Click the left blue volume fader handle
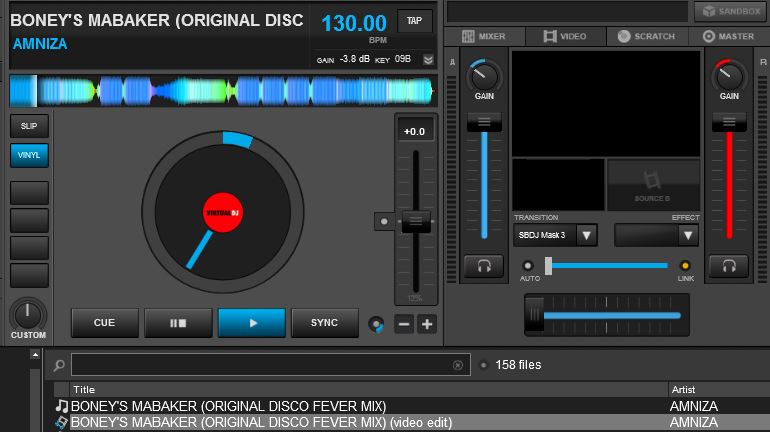This screenshot has height=432, width=770. point(484,122)
